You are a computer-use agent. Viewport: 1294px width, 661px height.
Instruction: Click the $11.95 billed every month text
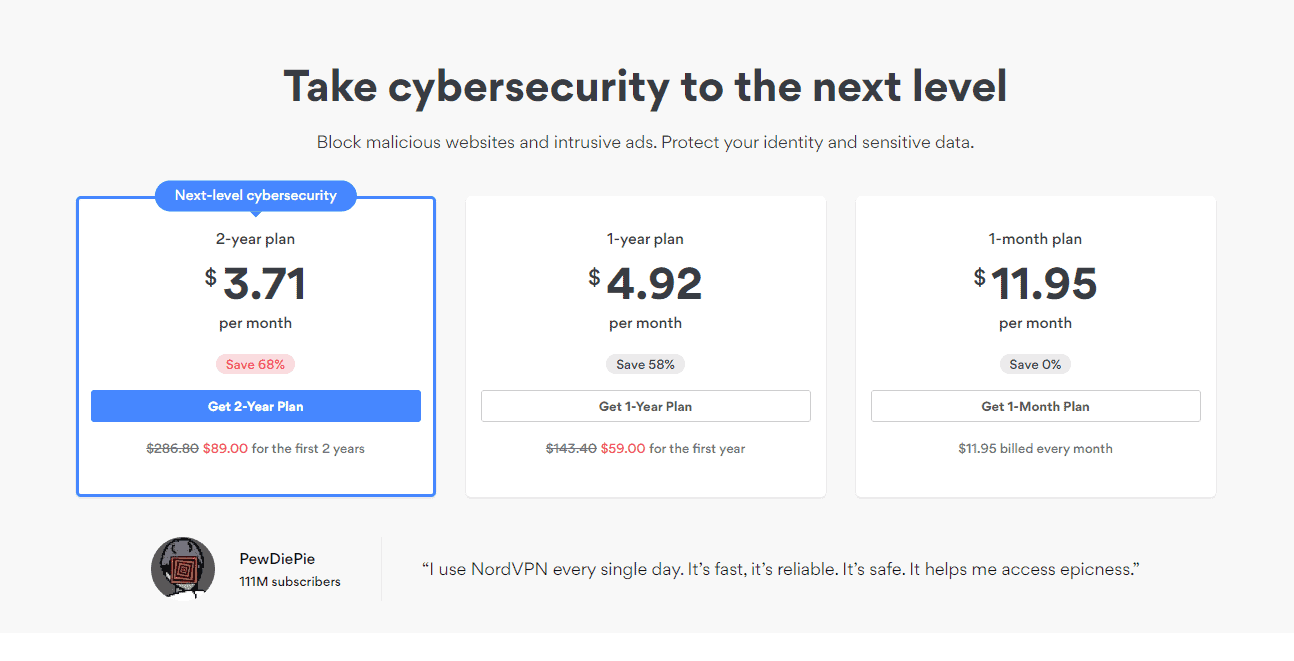point(1035,449)
